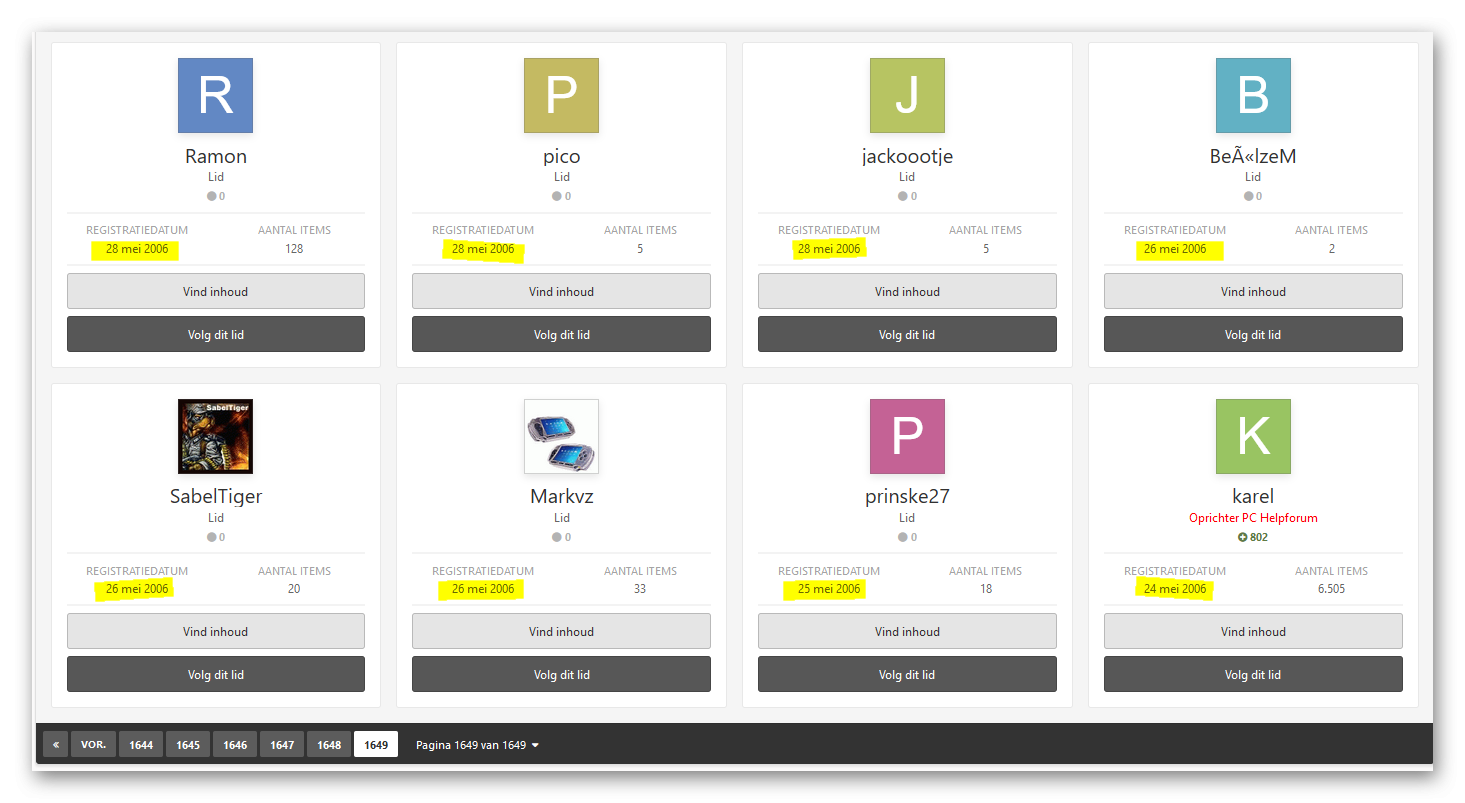The width and height of the screenshot is (1465, 803).
Task: Click the VOR. previous page button
Action: (x=93, y=744)
